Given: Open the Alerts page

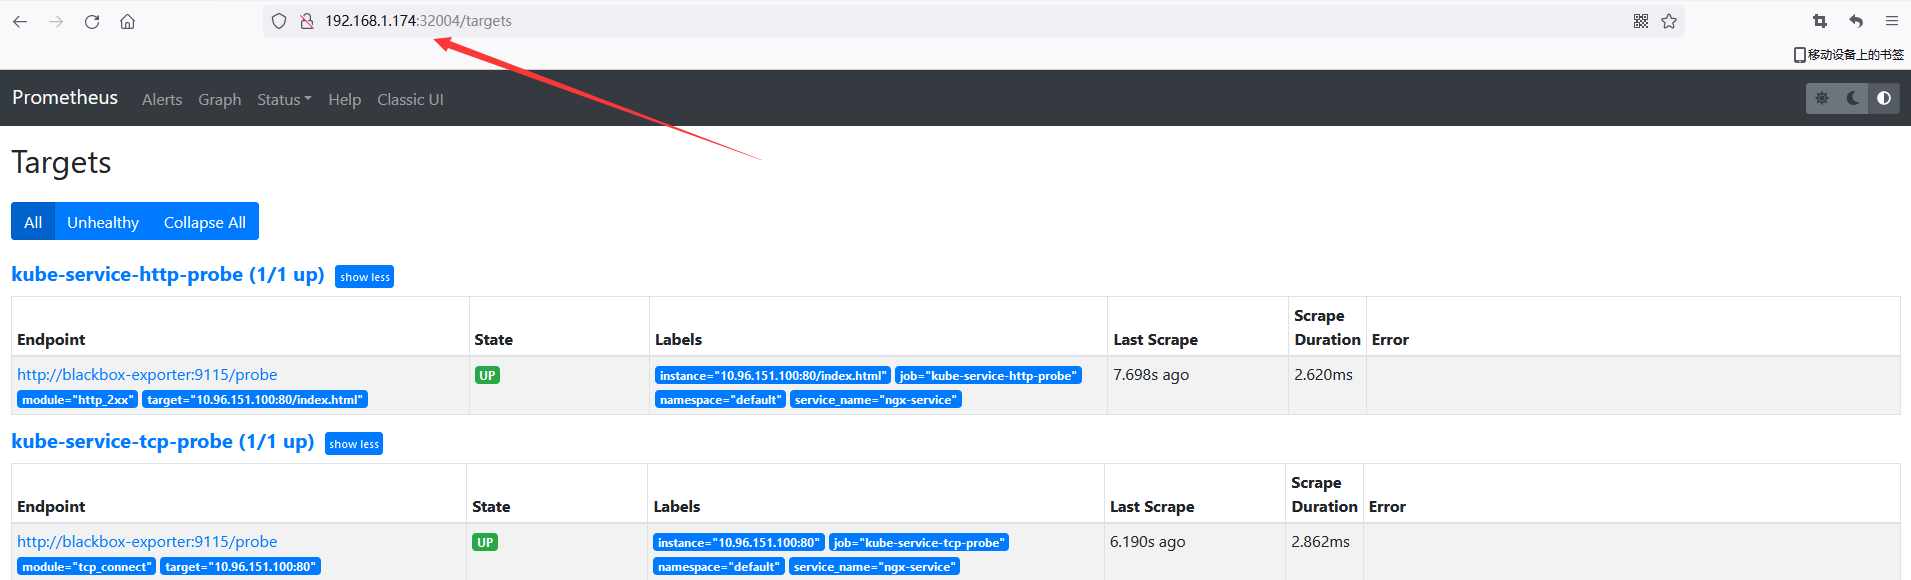Looking at the screenshot, I should click(x=162, y=99).
